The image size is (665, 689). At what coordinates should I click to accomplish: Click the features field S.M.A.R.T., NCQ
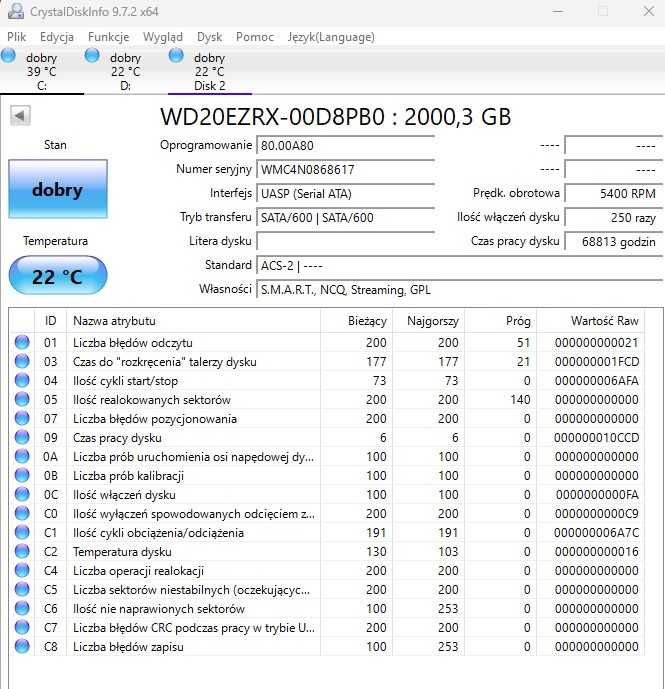tap(460, 290)
